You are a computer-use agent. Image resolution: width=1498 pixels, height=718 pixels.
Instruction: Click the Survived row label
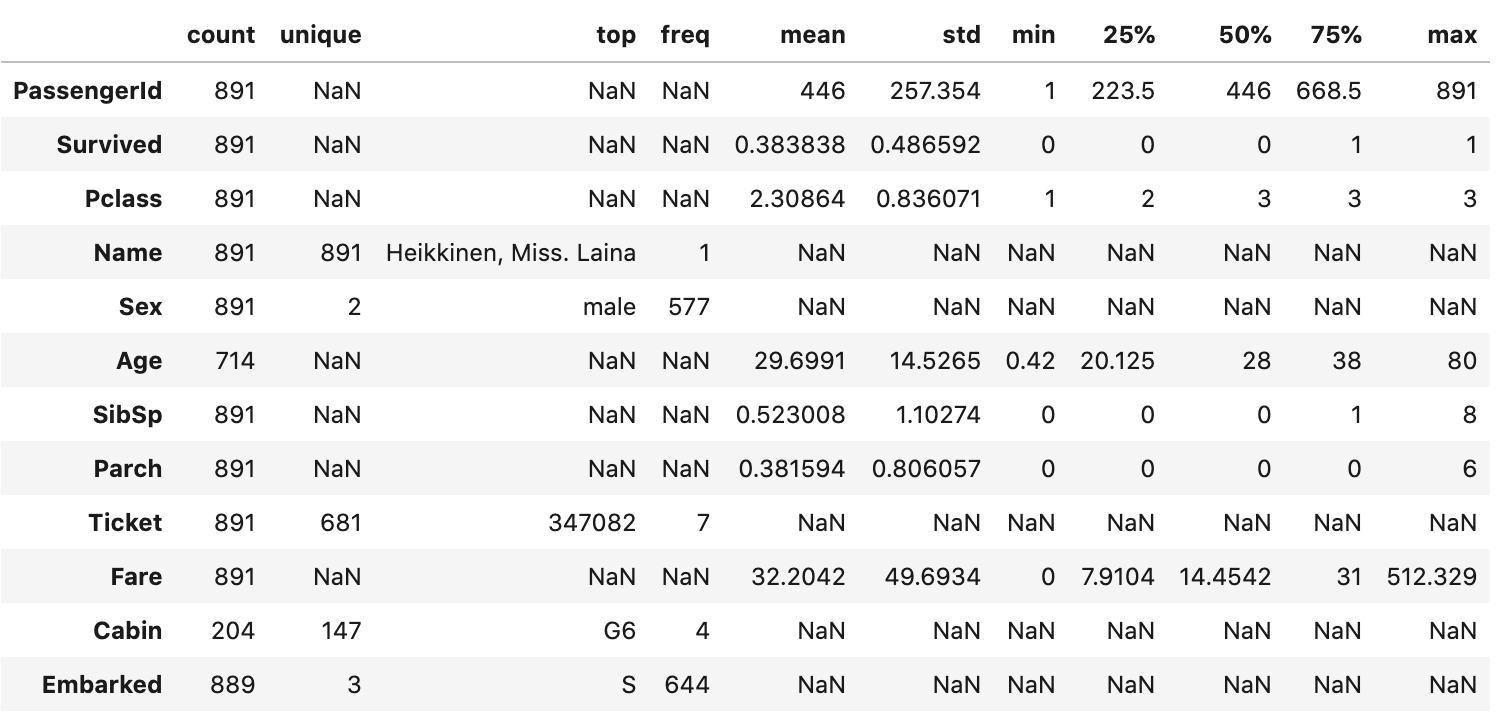click(109, 145)
